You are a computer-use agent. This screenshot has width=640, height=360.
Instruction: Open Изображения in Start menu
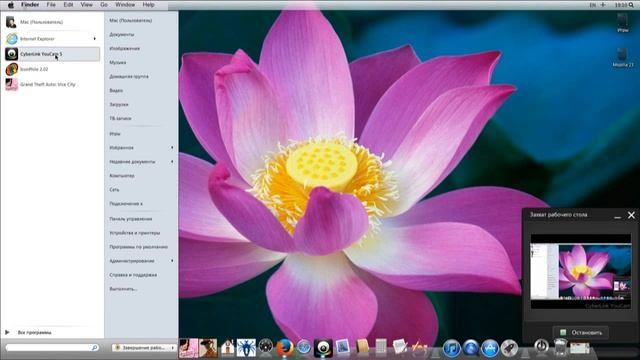pyautogui.click(x=124, y=49)
